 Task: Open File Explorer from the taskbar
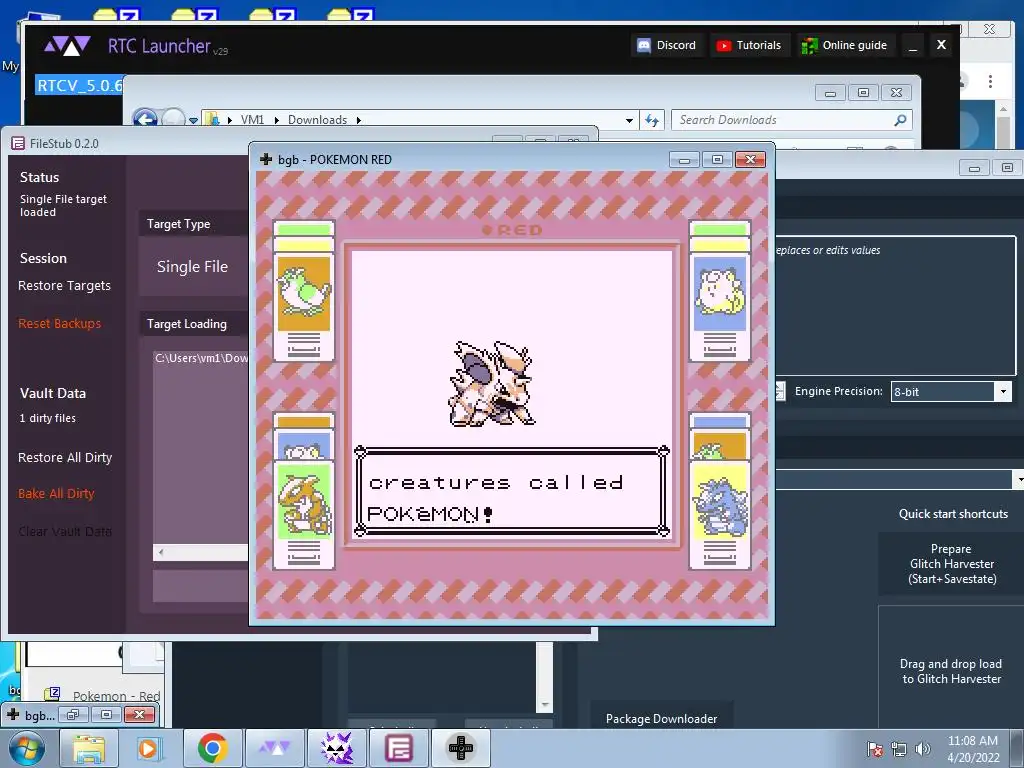89,748
